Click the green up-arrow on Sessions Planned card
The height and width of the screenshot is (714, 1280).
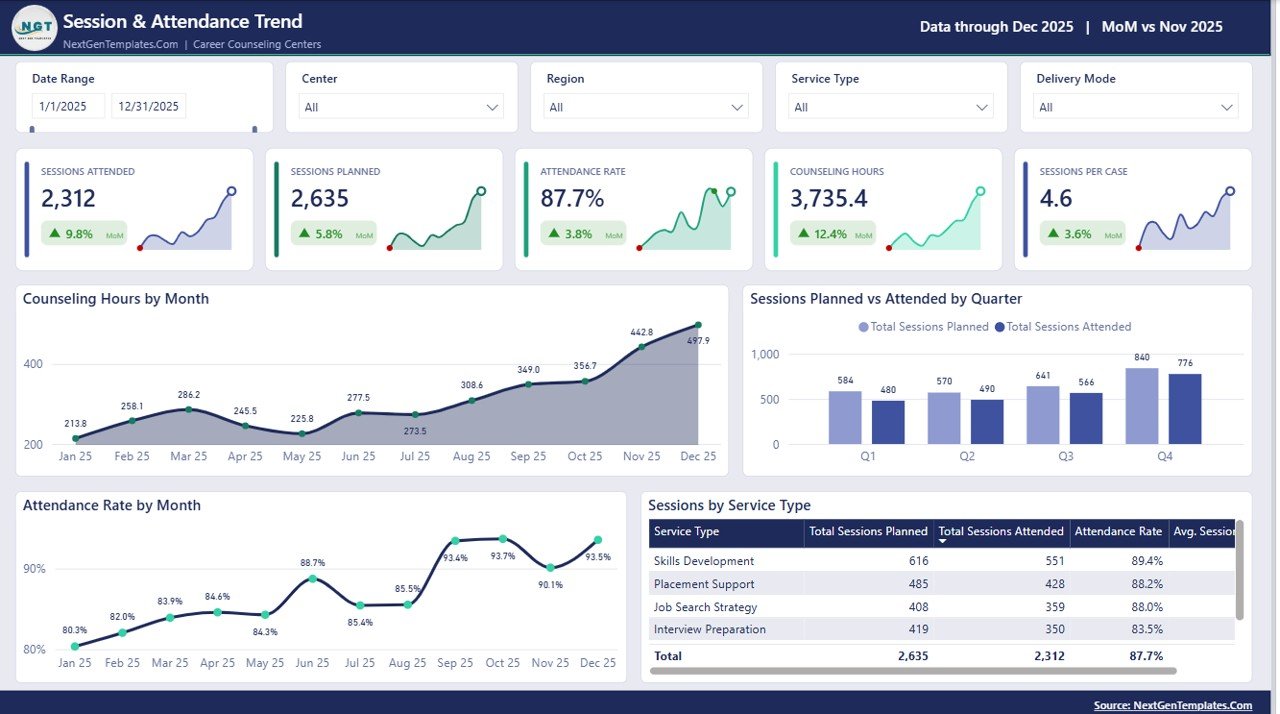[304, 234]
